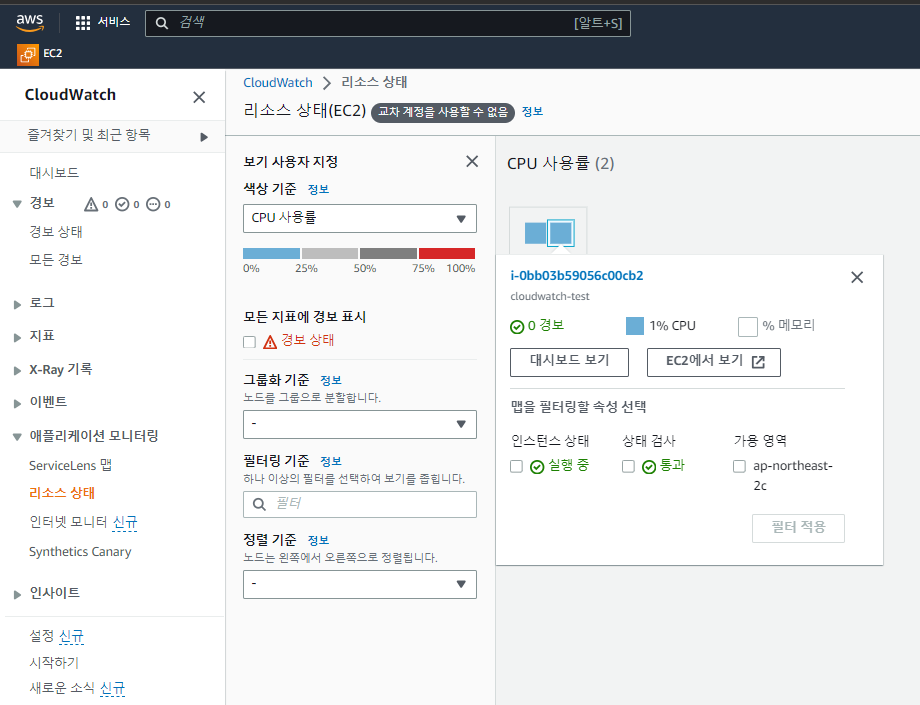This screenshot has width=920, height=705.
Task: Click the EC2 instance node icon in map
Action: [548, 233]
